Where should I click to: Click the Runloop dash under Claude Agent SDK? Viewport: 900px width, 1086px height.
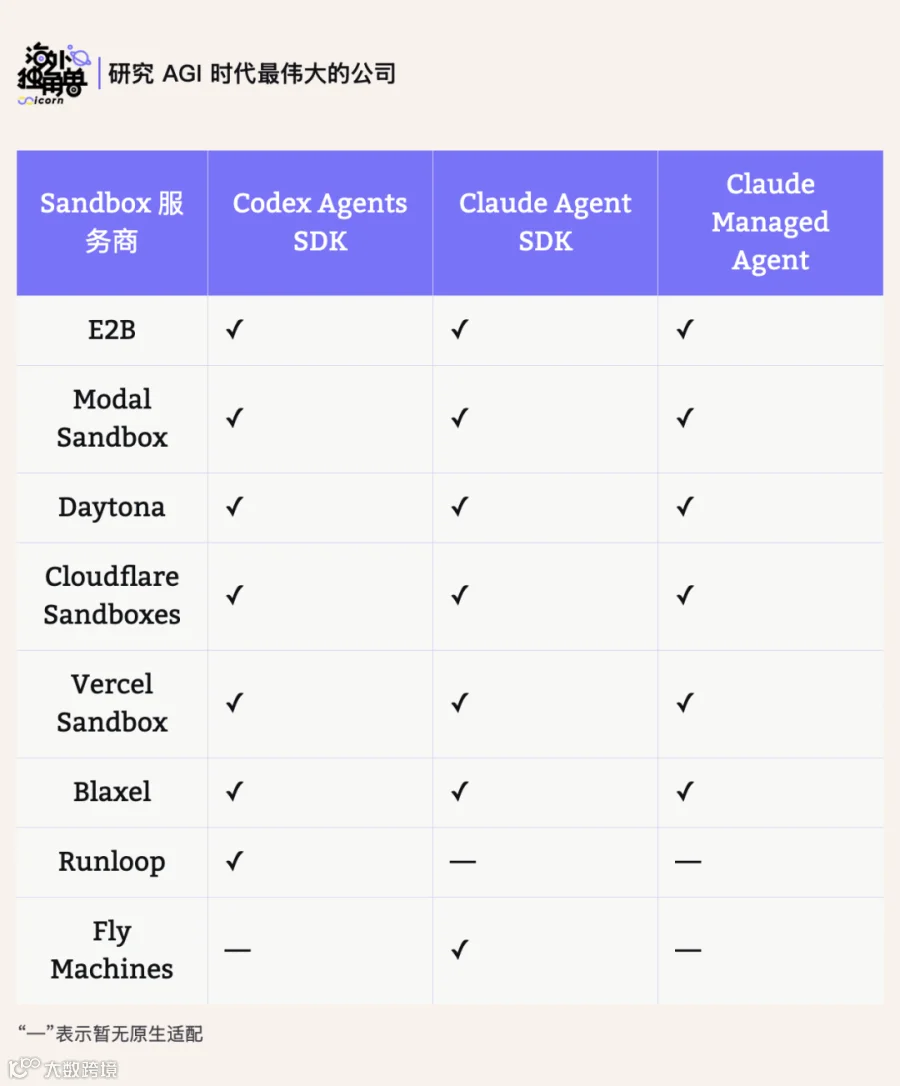462,862
